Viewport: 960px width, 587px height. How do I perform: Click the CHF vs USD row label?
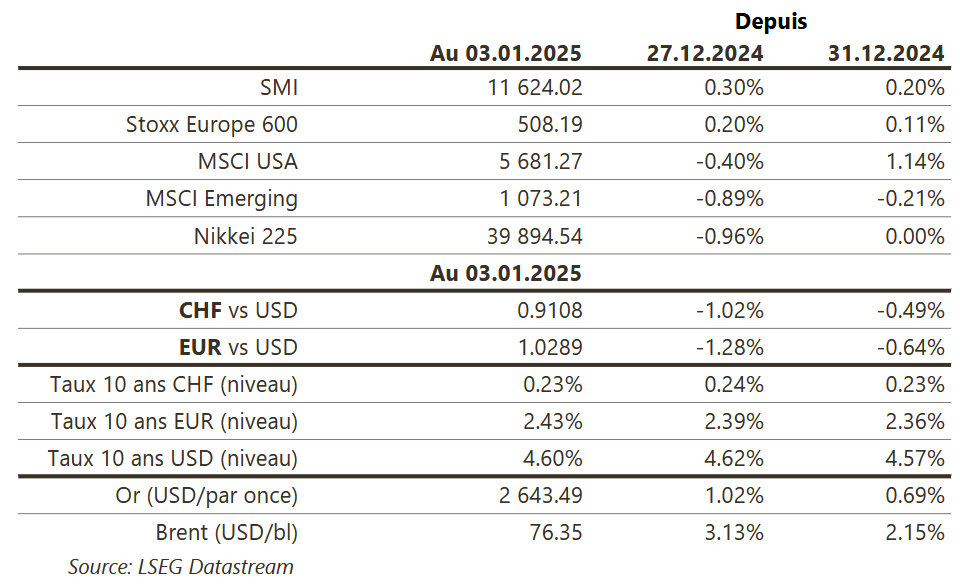click(x=238, y=311)
